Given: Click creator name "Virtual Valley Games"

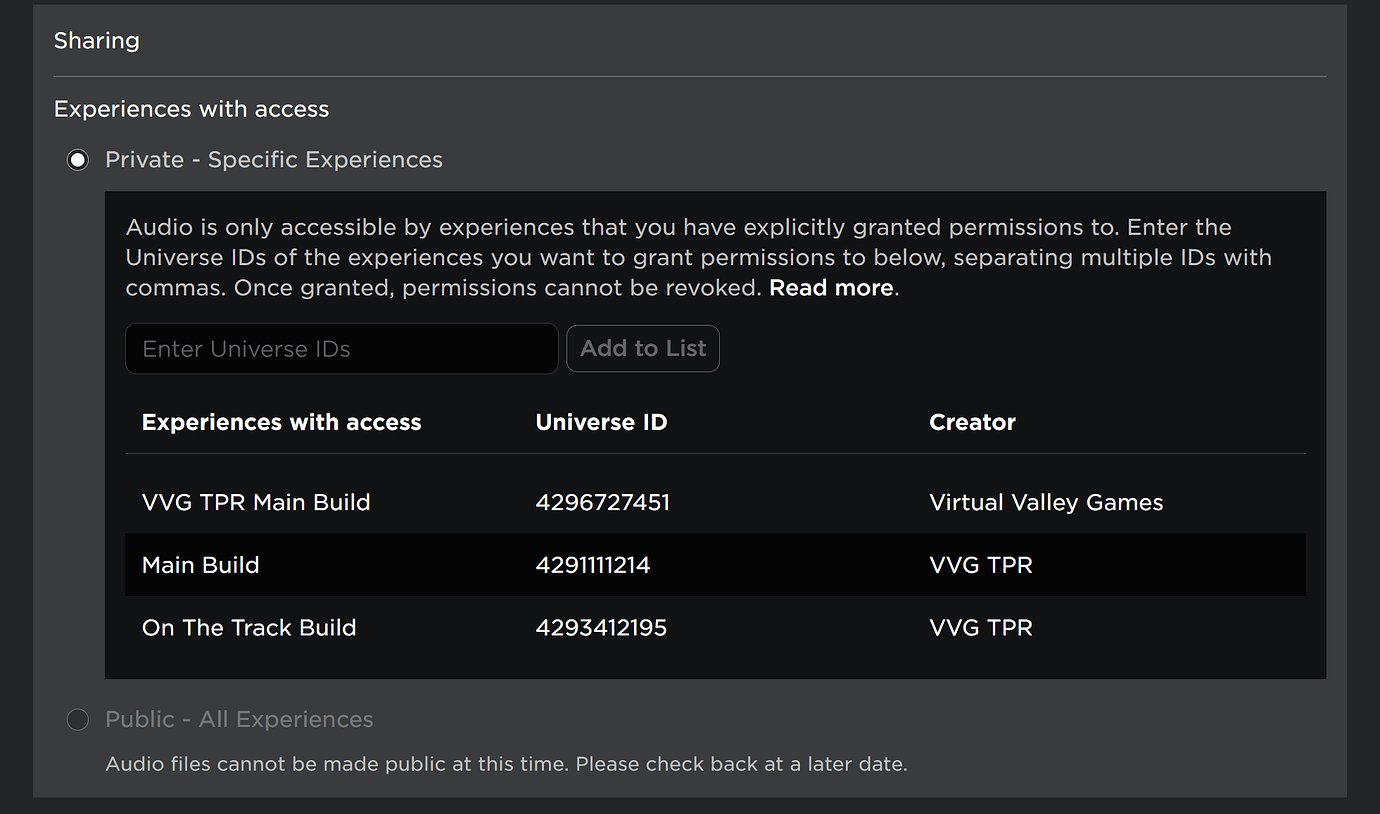Looking at the screenshot, I should [x=1046, y=502].
